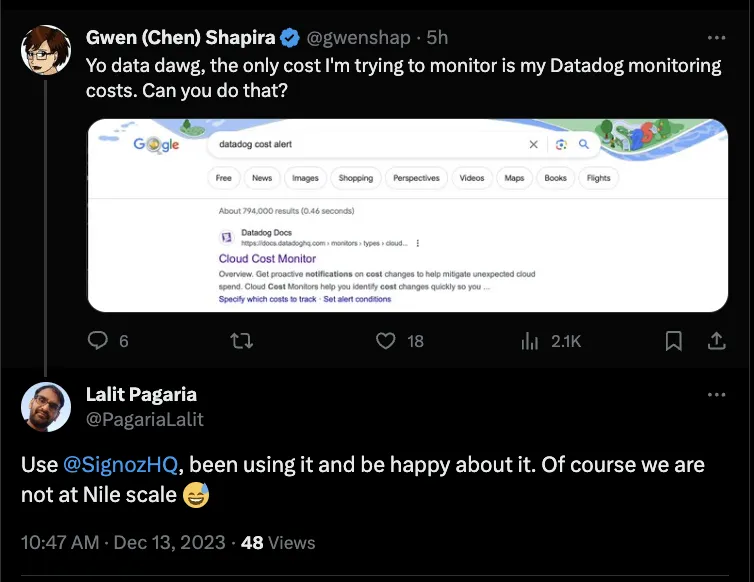Open the @PagariaLalit handle

145,419
